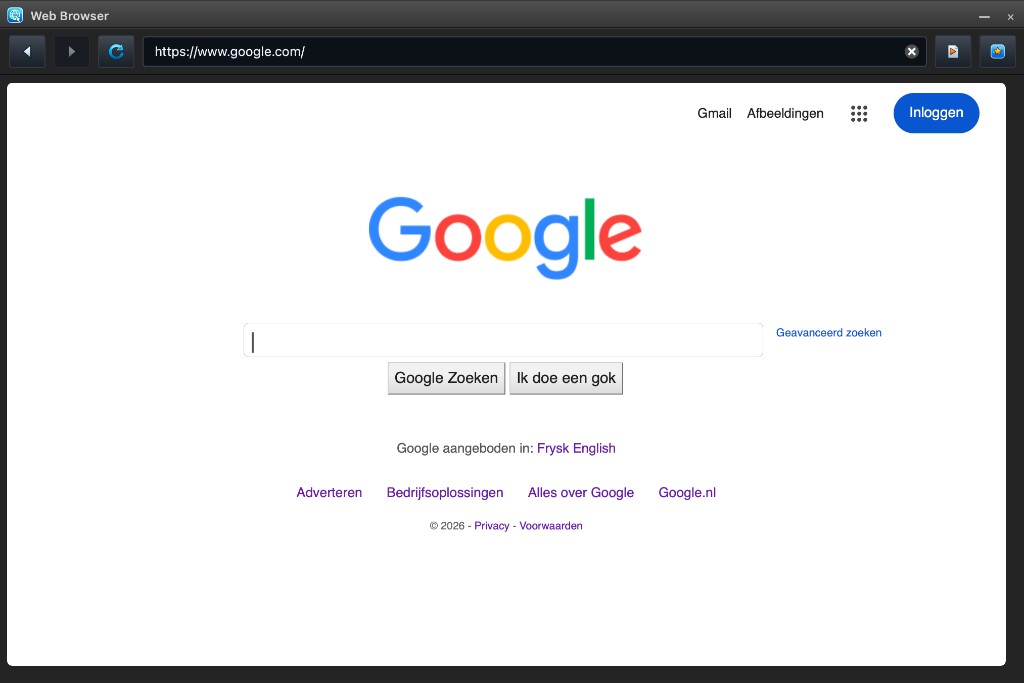1024x683 pixels.
Task: Open the Bedrijfsoplossingen link
Action: tap(445, 492)
